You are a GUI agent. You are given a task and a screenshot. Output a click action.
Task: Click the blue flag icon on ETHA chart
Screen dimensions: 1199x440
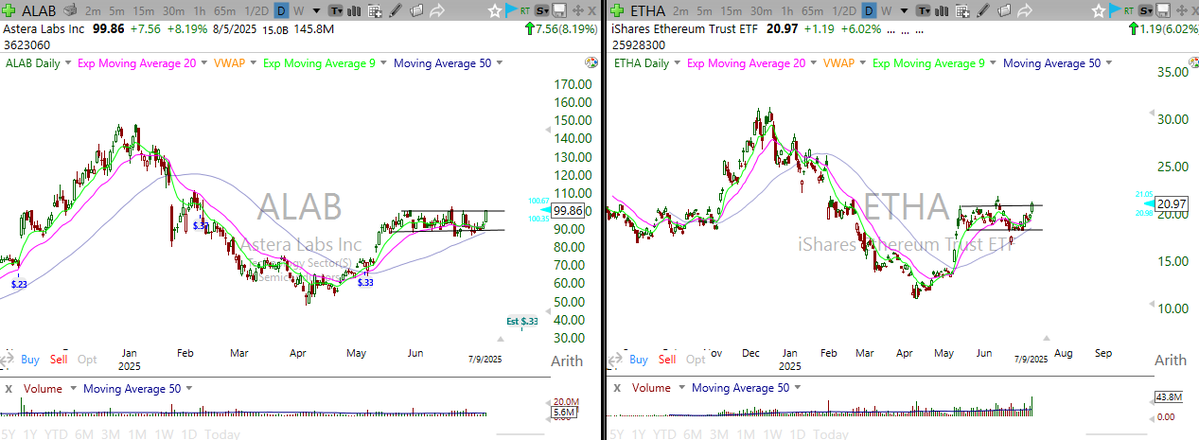pyautogui.click(x=1115, y=10)
